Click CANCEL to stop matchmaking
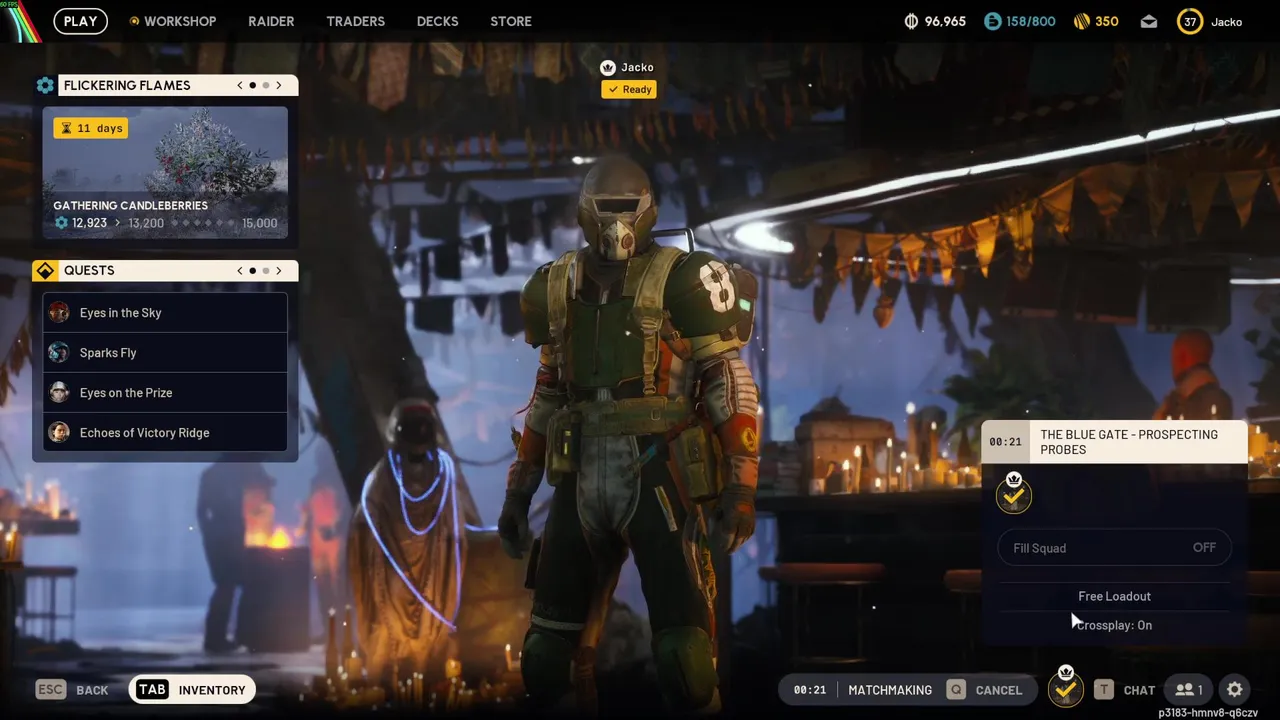The image size is (1280, 720). (x=998, y=690)
